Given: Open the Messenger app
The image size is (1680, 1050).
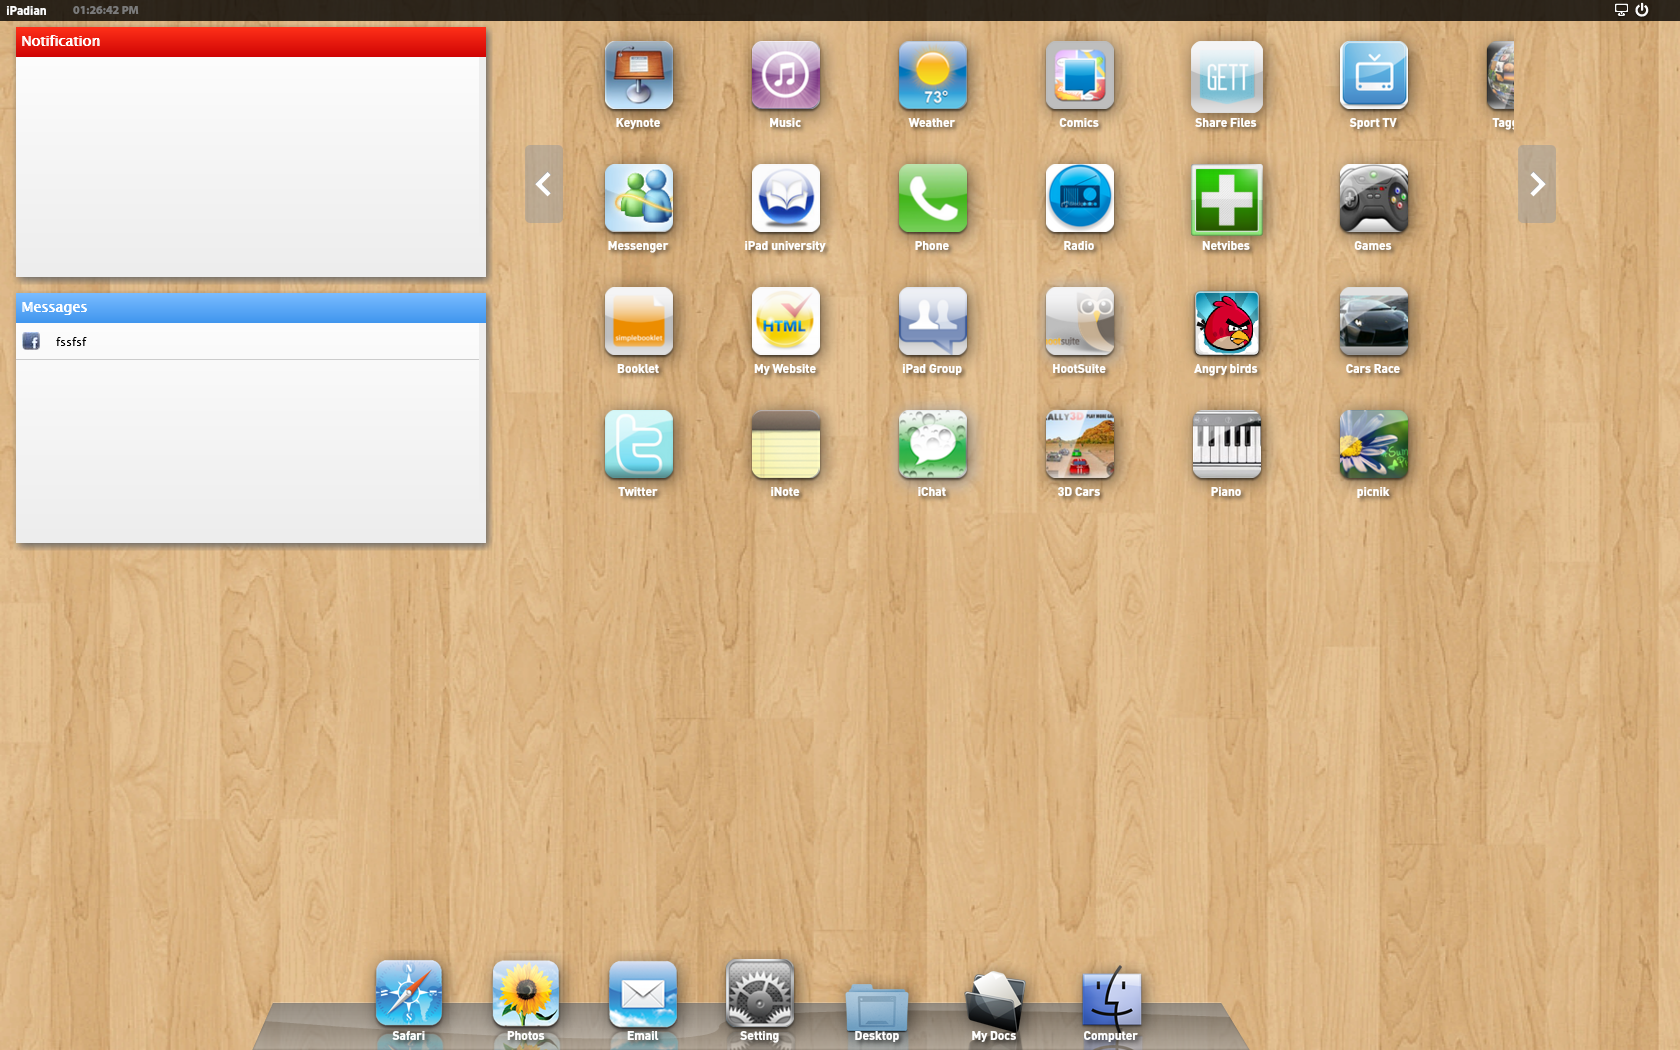Looking at the screenshot, I should tap(638, 199).
